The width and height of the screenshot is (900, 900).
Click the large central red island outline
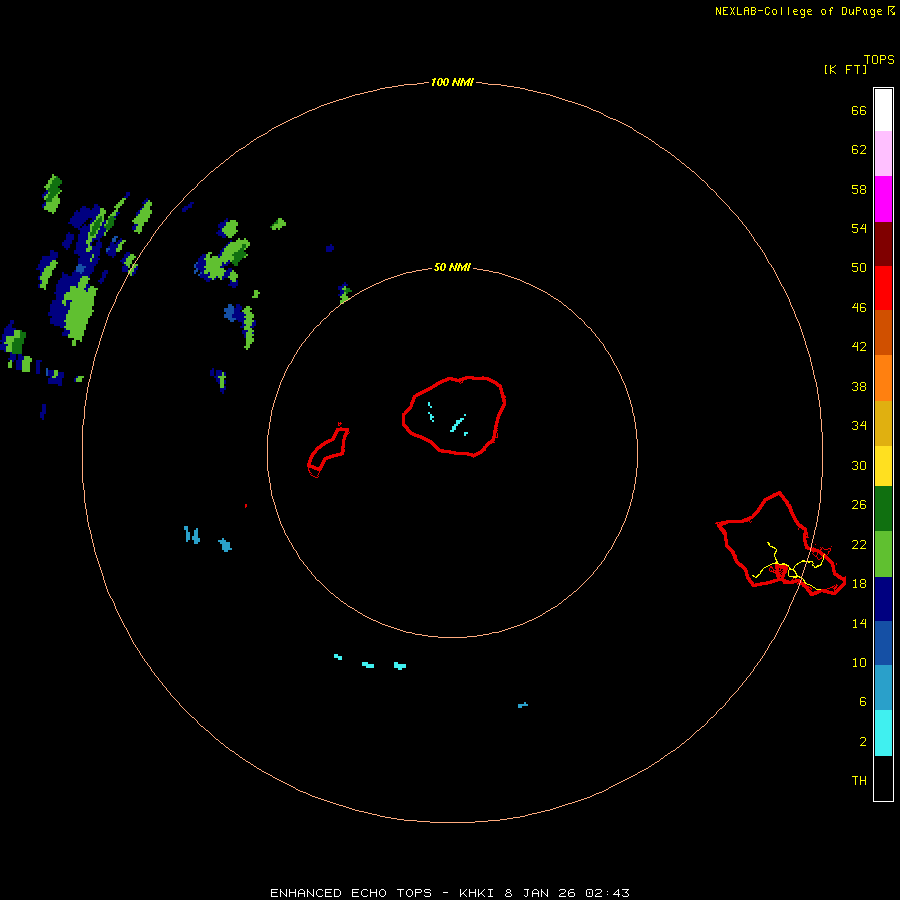pyautogui.click(x=453, y=416)
